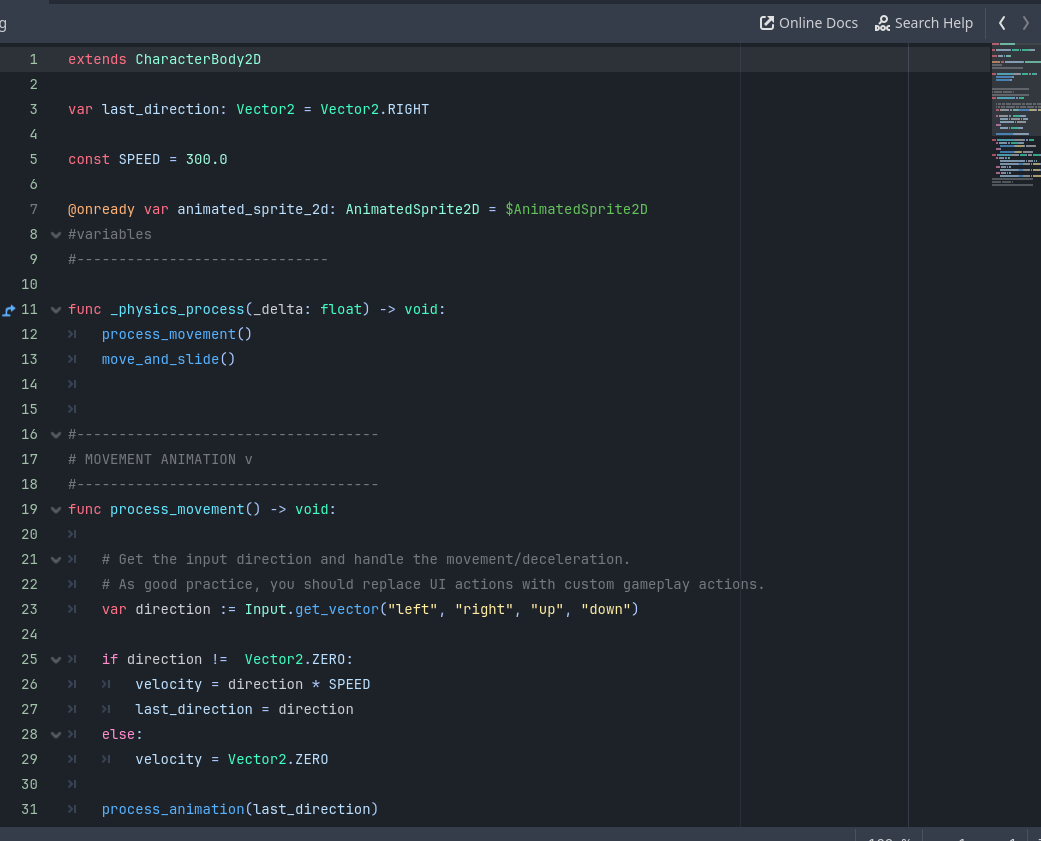
Task: Place cursor on the 300.0 value
Action: [x=206, y=159]
